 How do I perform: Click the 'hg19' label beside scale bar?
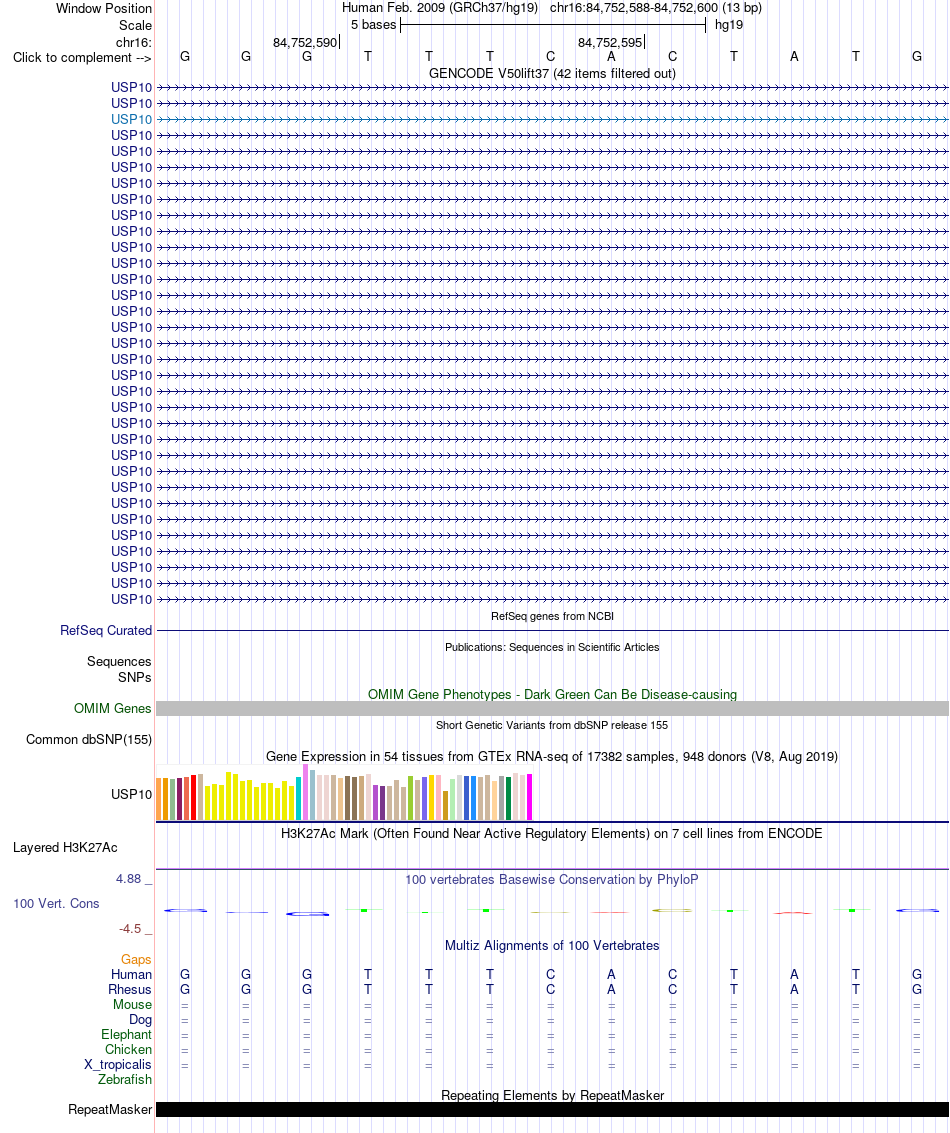(729, 25)
